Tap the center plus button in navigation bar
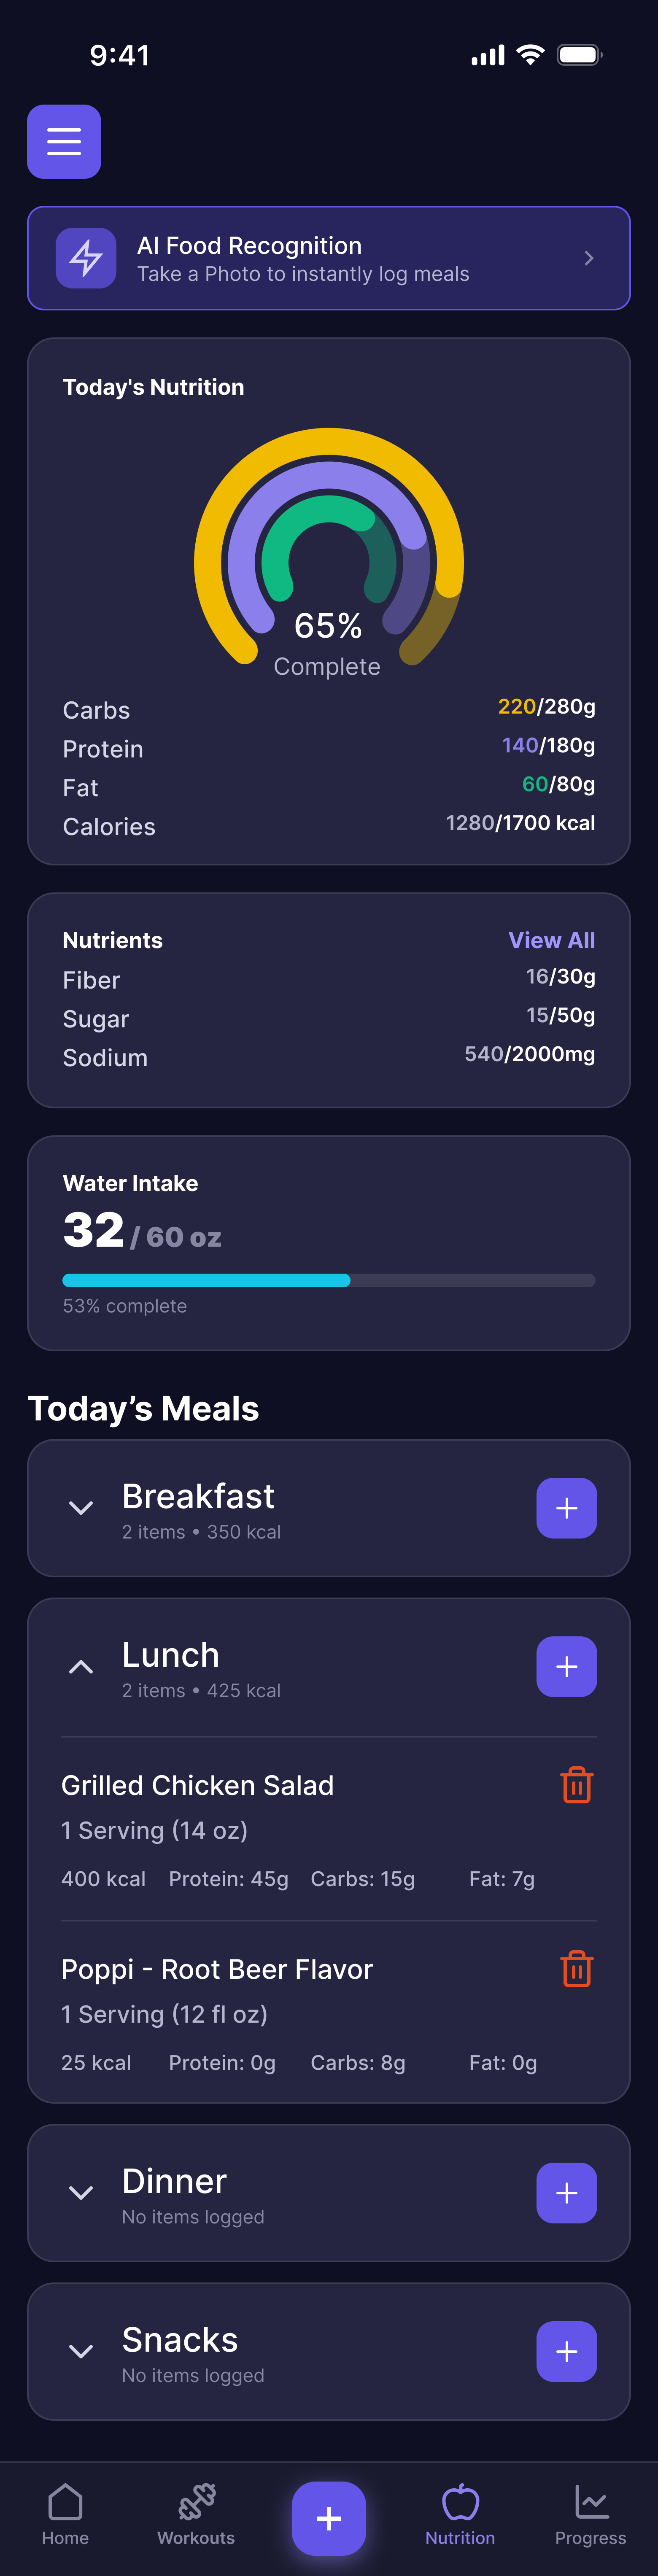This screenshot has height=2576, width=658. [328, 2518]
